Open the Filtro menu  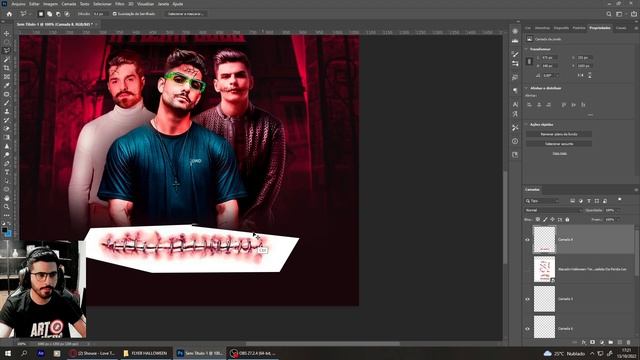[x=120, y=4]
